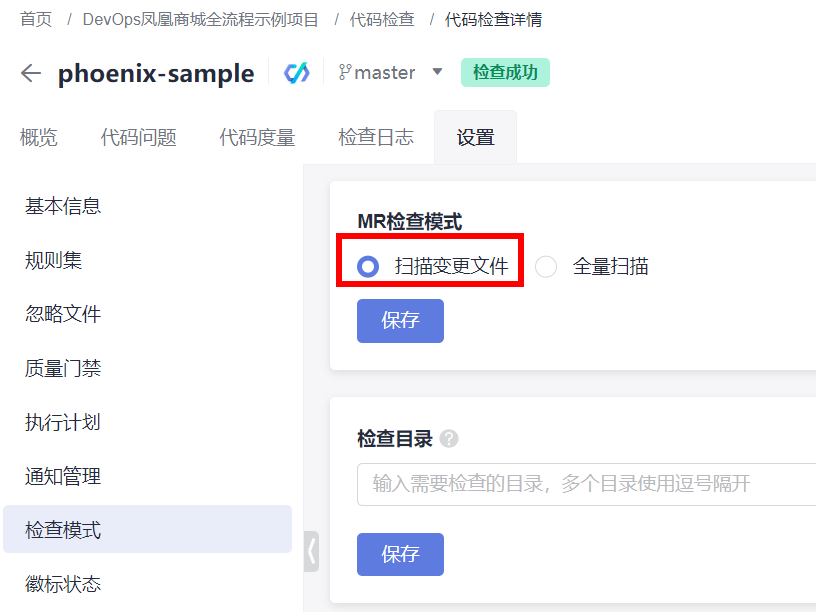Click the back arrow beside phoenix-sample
816x612 pixels.
tap(31, 73)
